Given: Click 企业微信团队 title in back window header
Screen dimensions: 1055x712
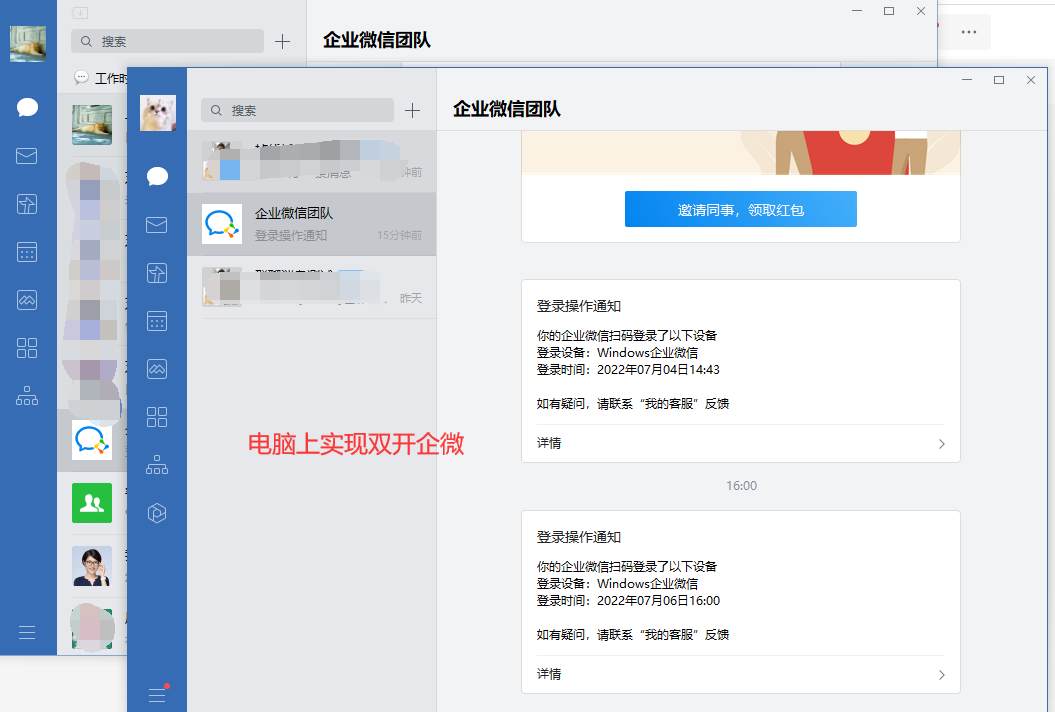Looking at the screenshot, I should click(x=377, y=40).
